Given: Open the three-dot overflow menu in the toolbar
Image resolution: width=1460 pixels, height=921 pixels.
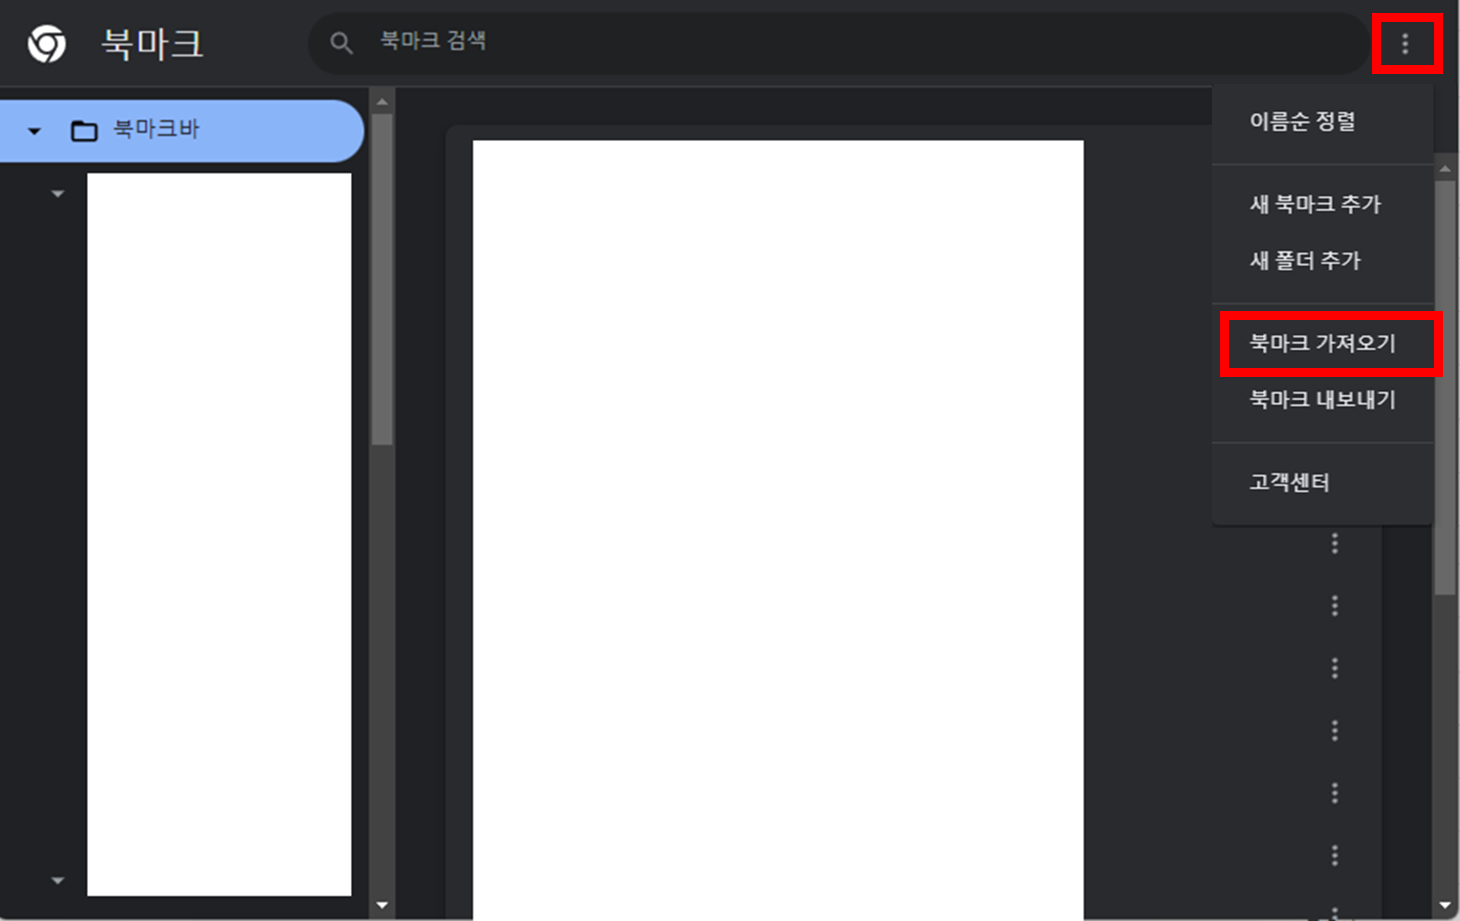Looking at the screenshot, I should pyautogui.click(x=1407, y=43).
